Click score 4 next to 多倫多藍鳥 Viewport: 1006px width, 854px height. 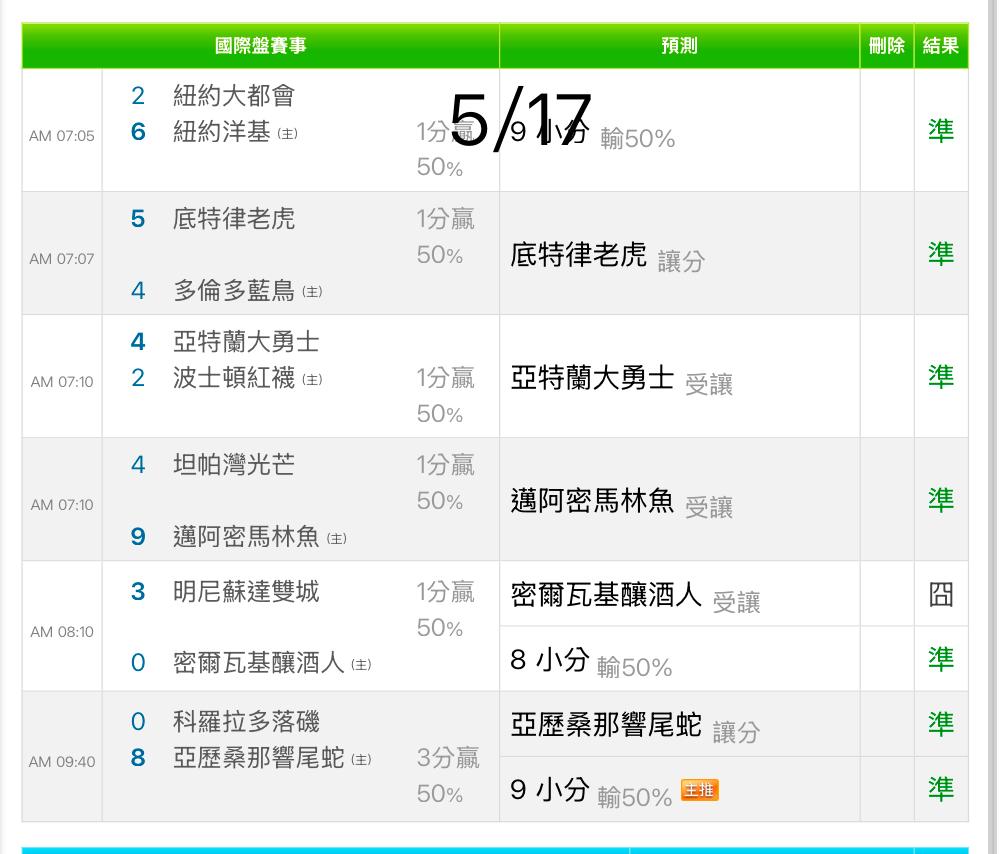[x=138, y=291]
